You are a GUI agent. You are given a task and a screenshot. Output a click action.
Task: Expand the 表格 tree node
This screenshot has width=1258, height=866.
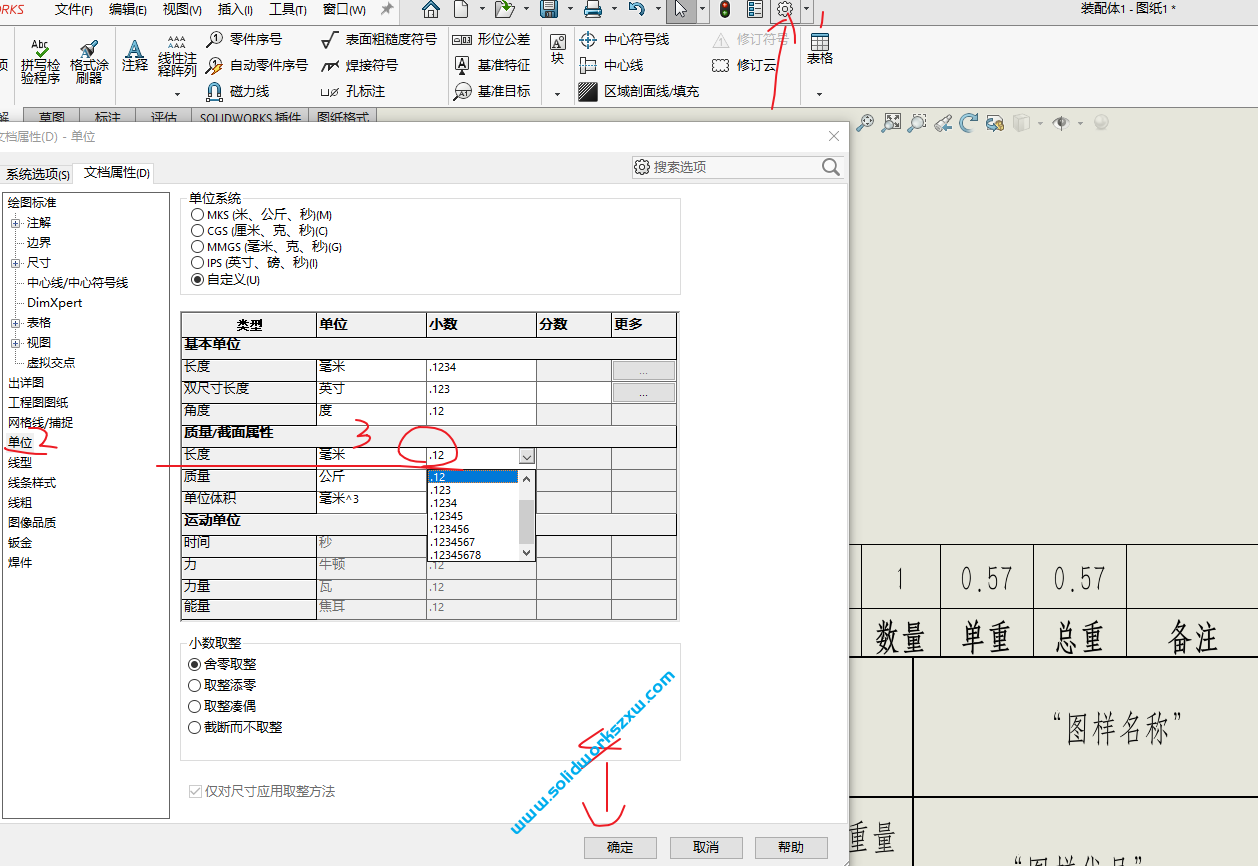pos(16,323)
